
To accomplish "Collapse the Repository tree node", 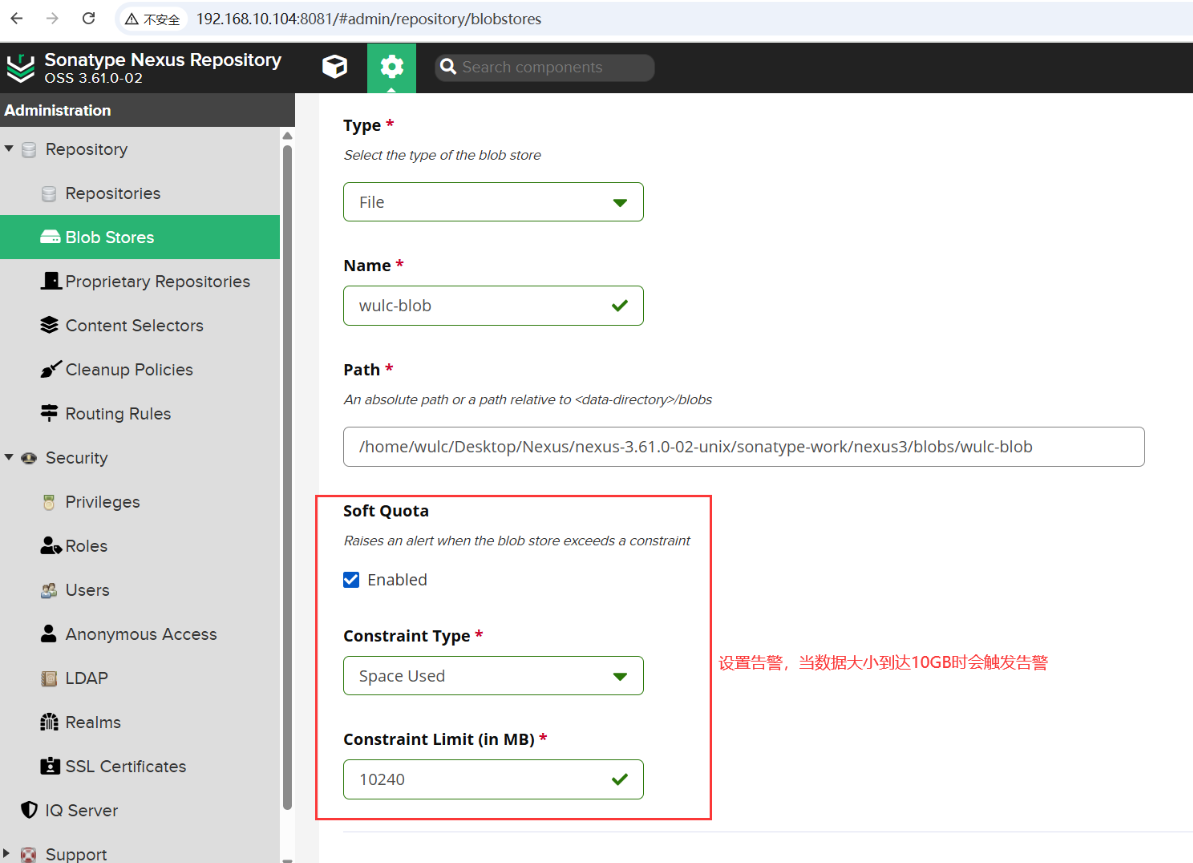I will click(x=8, y=148).
